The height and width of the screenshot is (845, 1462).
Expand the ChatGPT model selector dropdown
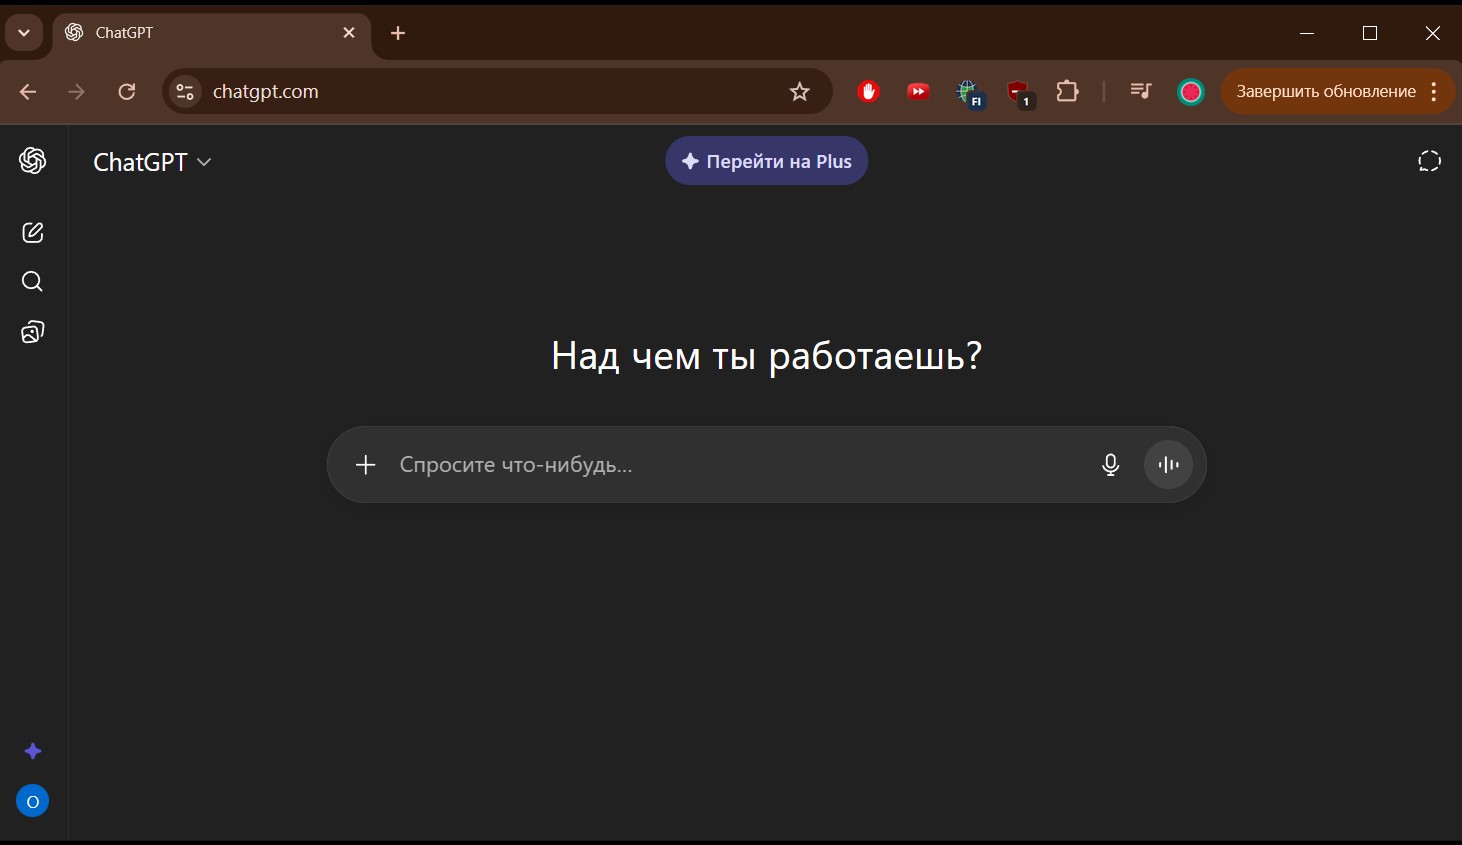152,161
